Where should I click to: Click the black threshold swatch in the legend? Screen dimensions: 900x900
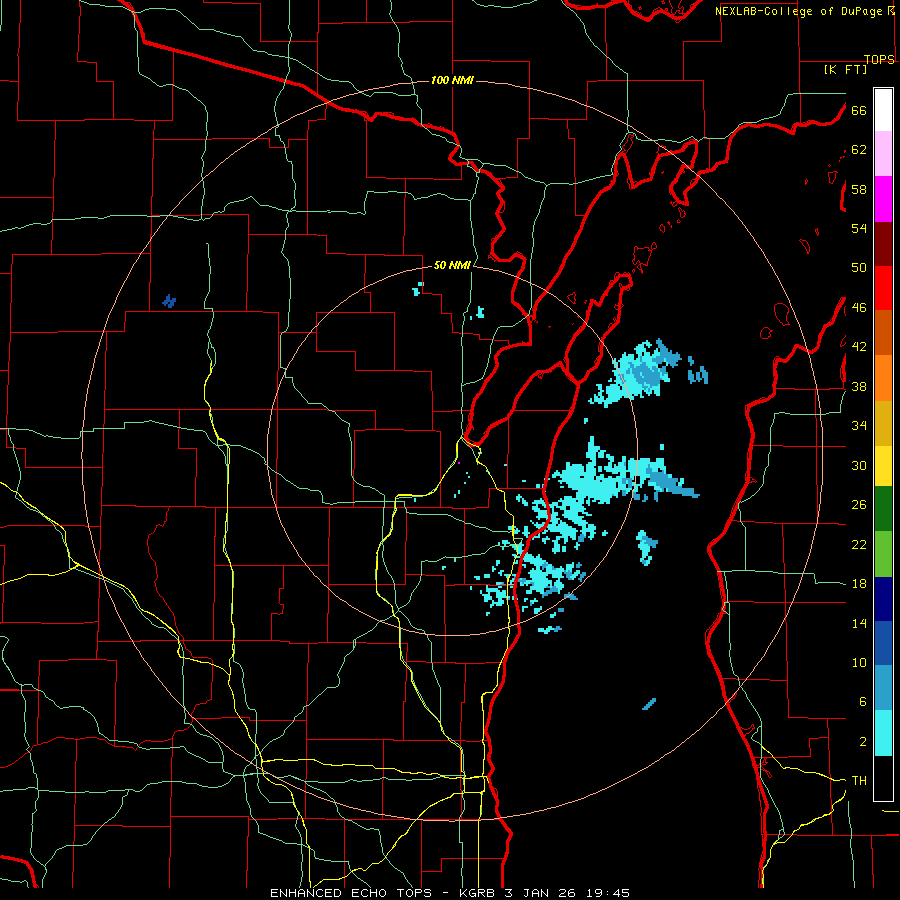pos(883,778)
